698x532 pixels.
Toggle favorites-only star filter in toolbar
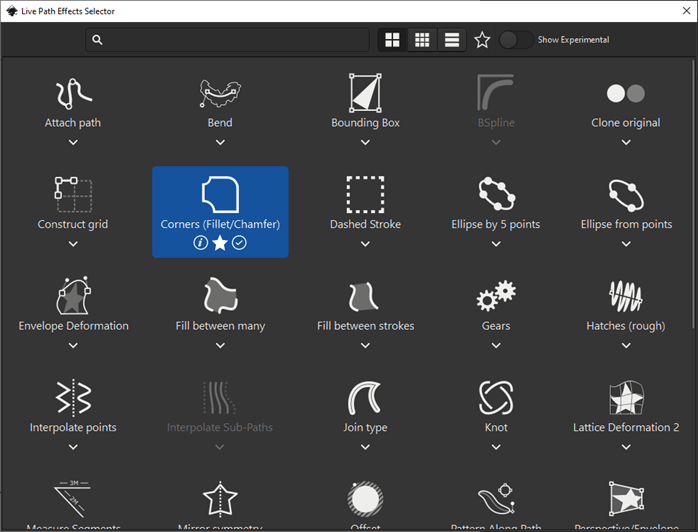[x=482, y=40]
